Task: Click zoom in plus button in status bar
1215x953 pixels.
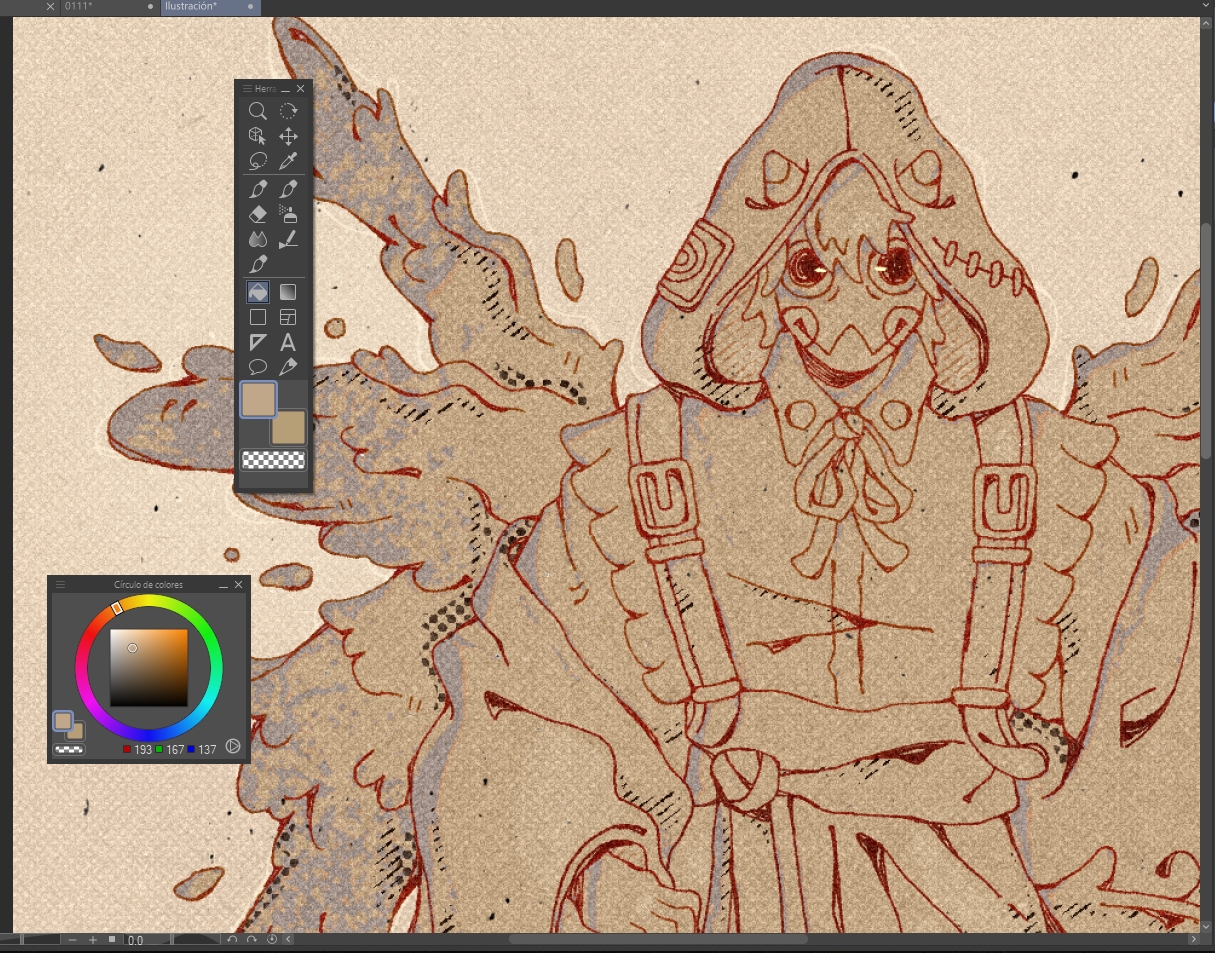Action: pyautogui.click(x=93, y=940)
